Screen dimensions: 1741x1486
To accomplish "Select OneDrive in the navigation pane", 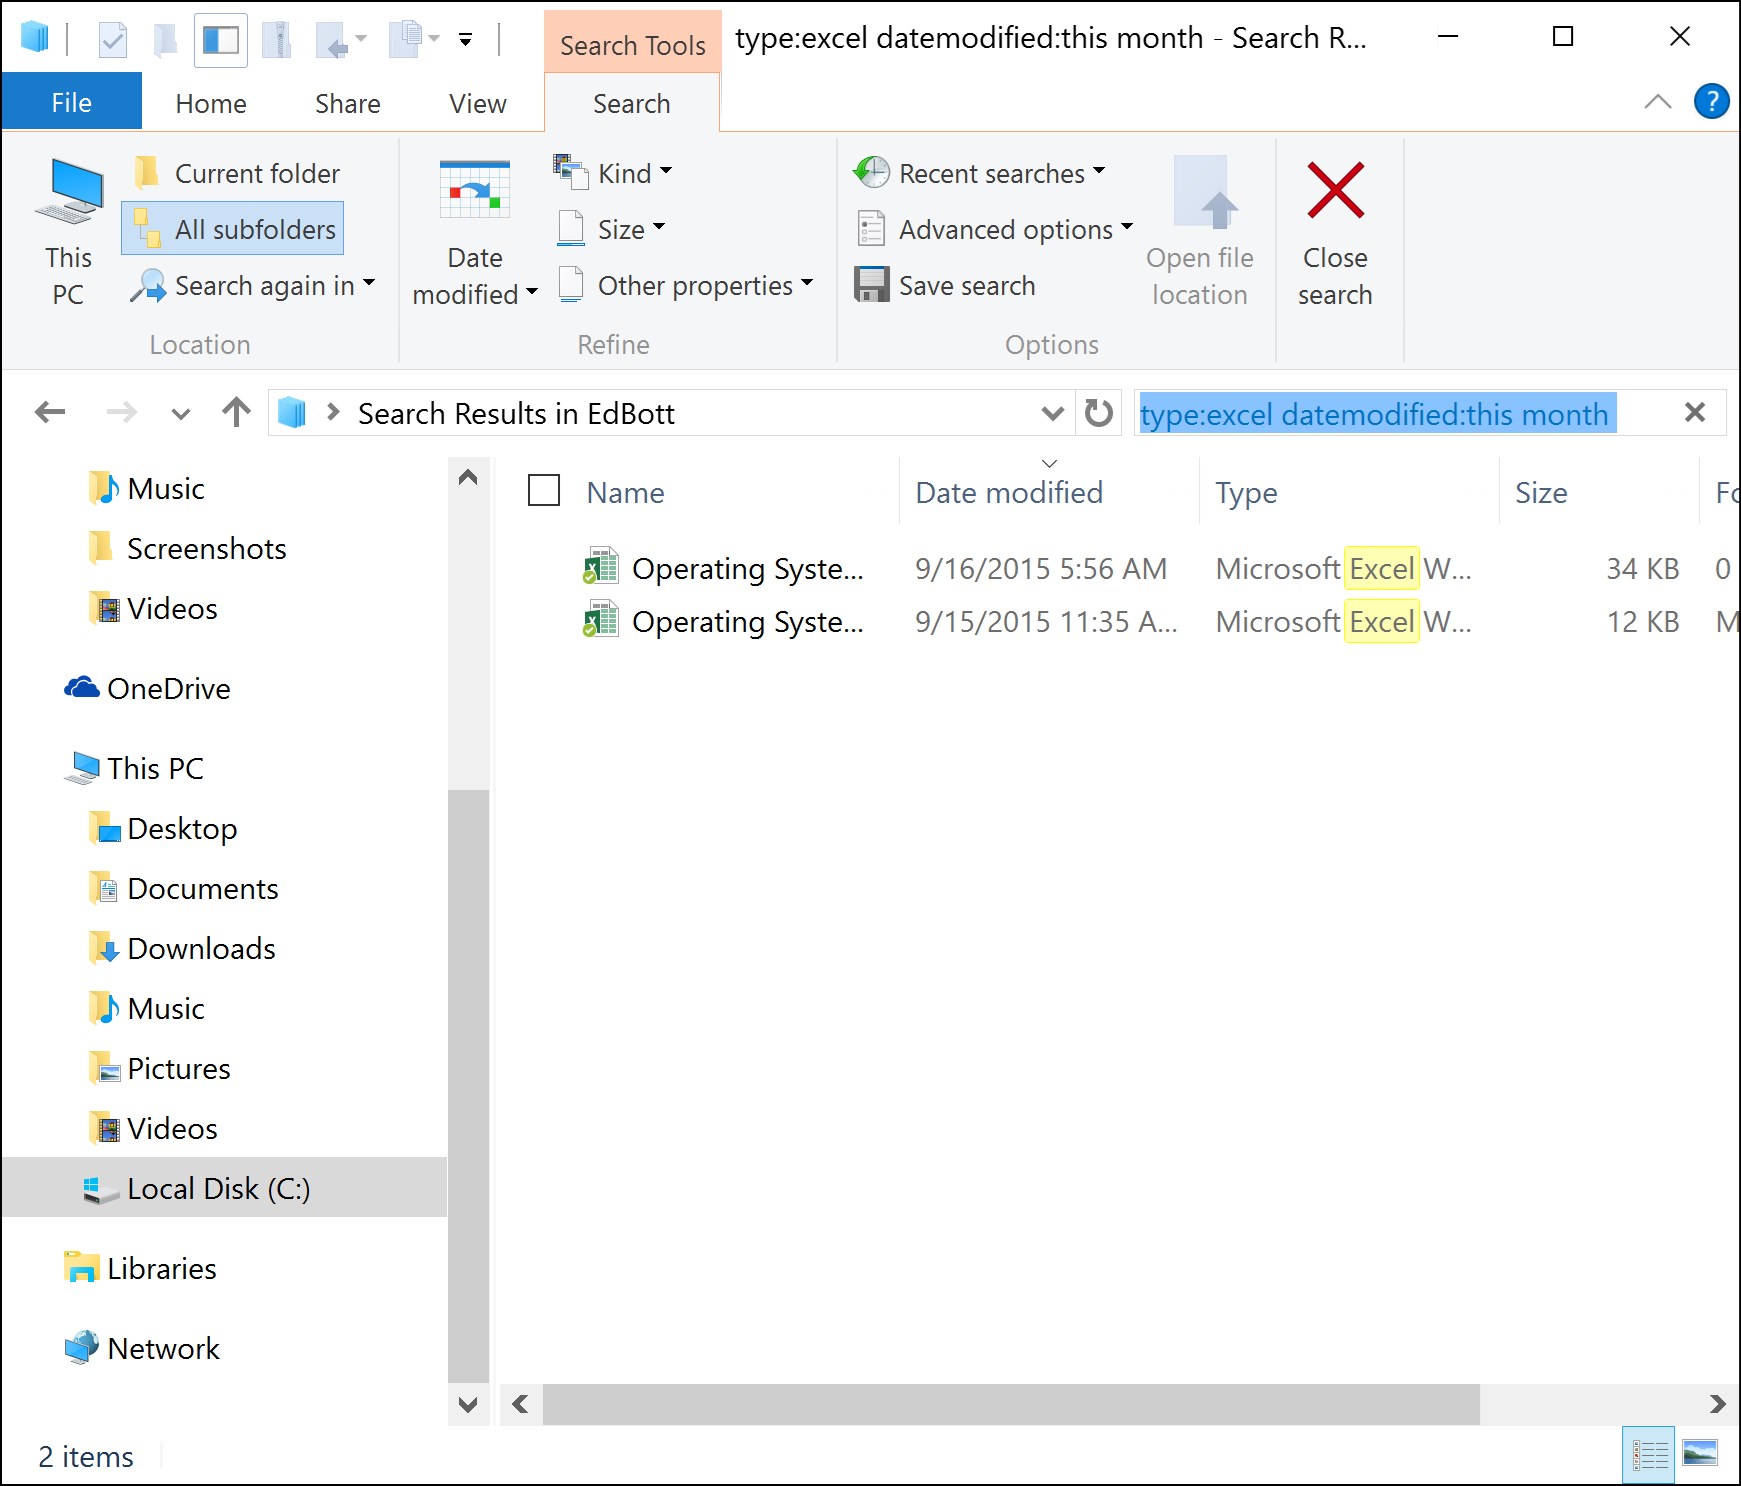I will pos(168,689).
